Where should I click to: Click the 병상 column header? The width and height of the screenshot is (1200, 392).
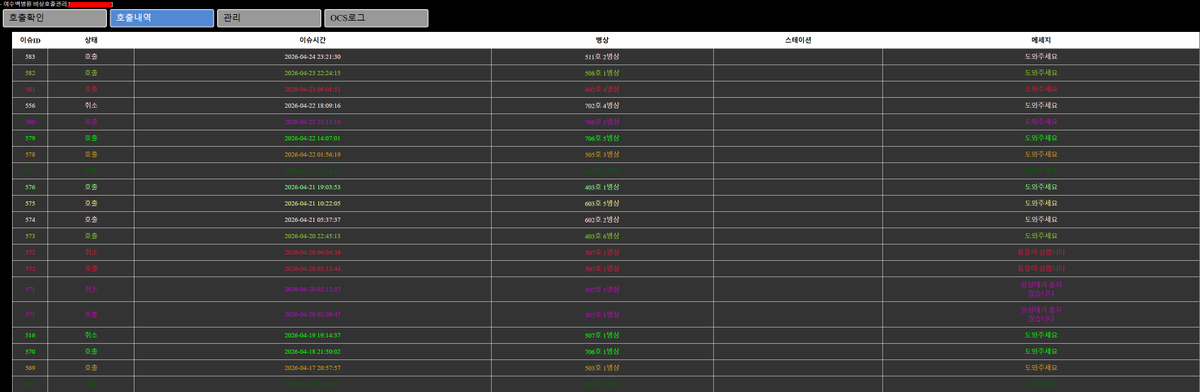pos(602,40)
